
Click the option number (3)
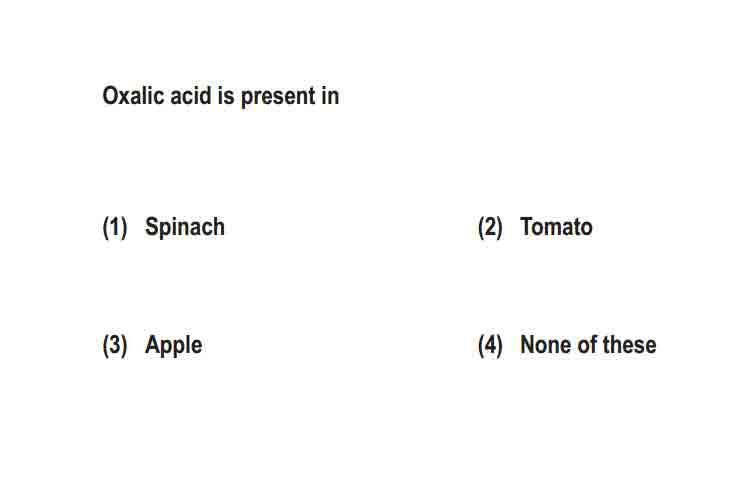[115, 345]
